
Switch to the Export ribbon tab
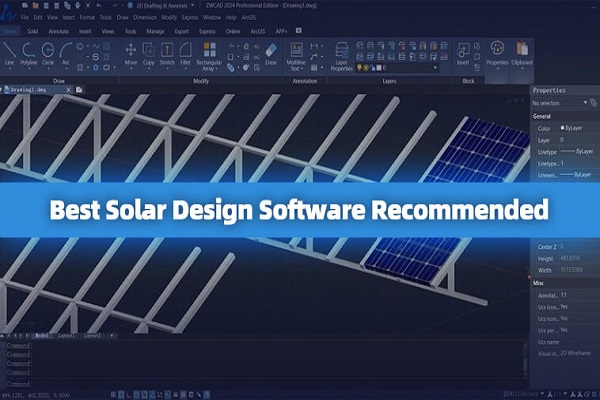coord(181,31)
